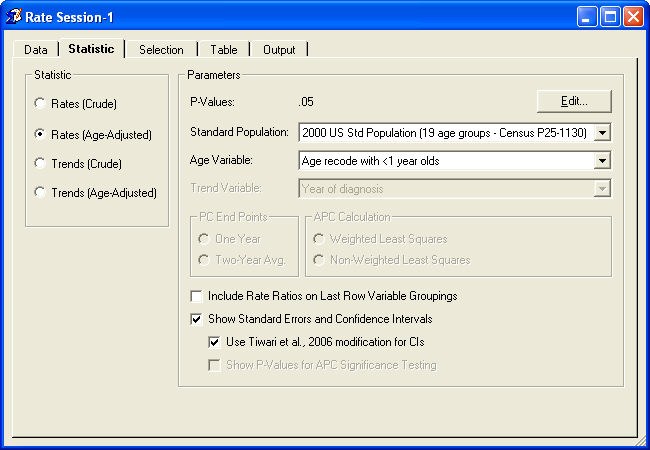Expand the Standard Population dropdown arrow
This screenshot has height=450, width=650.
pos(601,132)
